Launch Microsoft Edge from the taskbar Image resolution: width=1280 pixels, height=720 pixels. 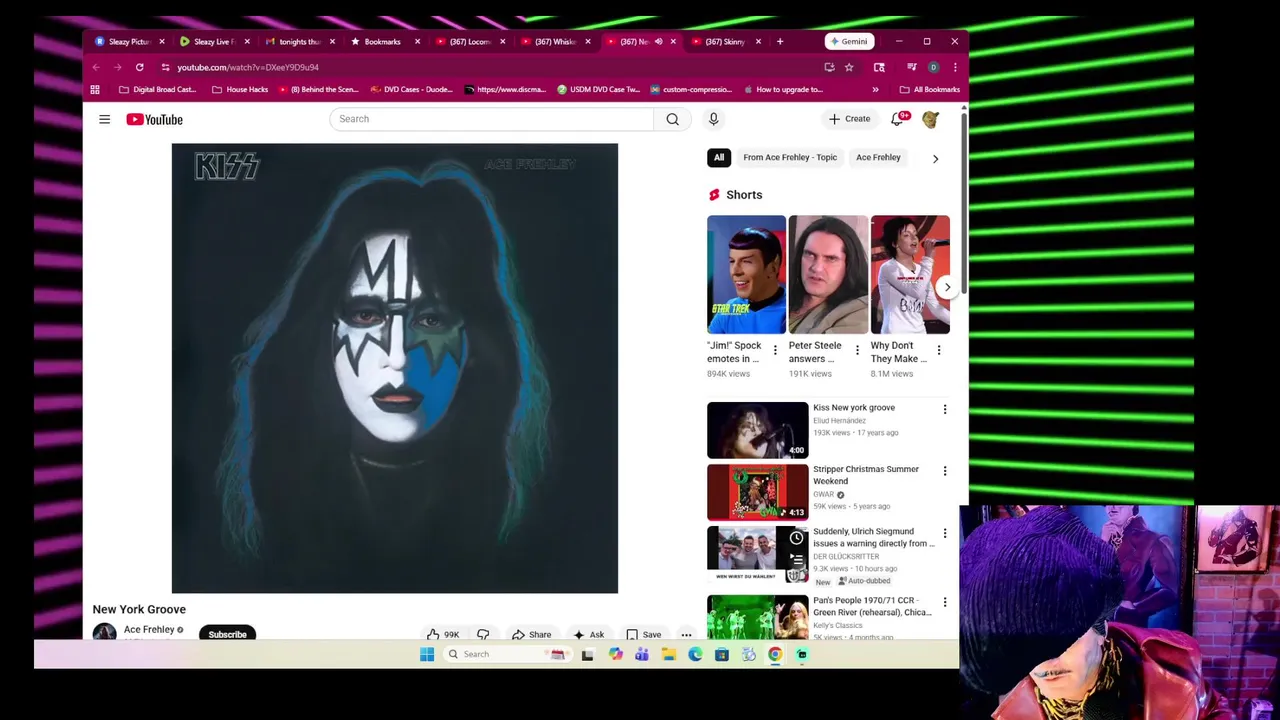click(695, 654)
